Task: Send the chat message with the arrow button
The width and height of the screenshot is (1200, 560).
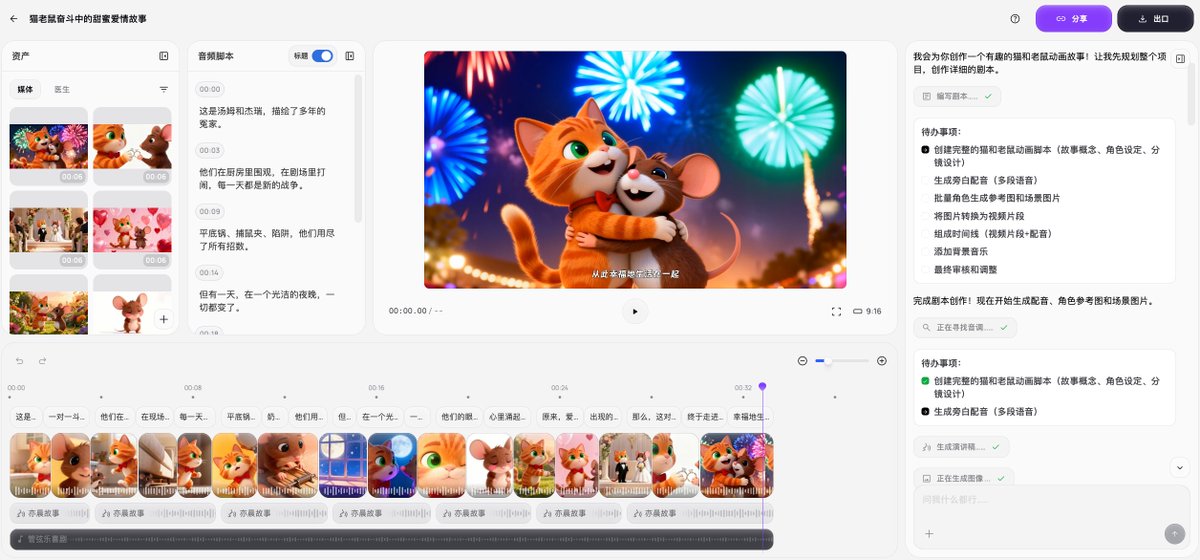Action: 1174,533
